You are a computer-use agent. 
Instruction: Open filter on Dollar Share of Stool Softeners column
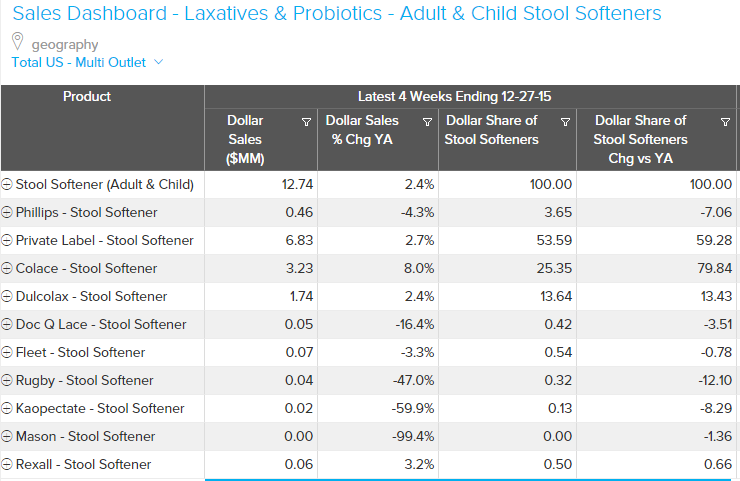566,121
